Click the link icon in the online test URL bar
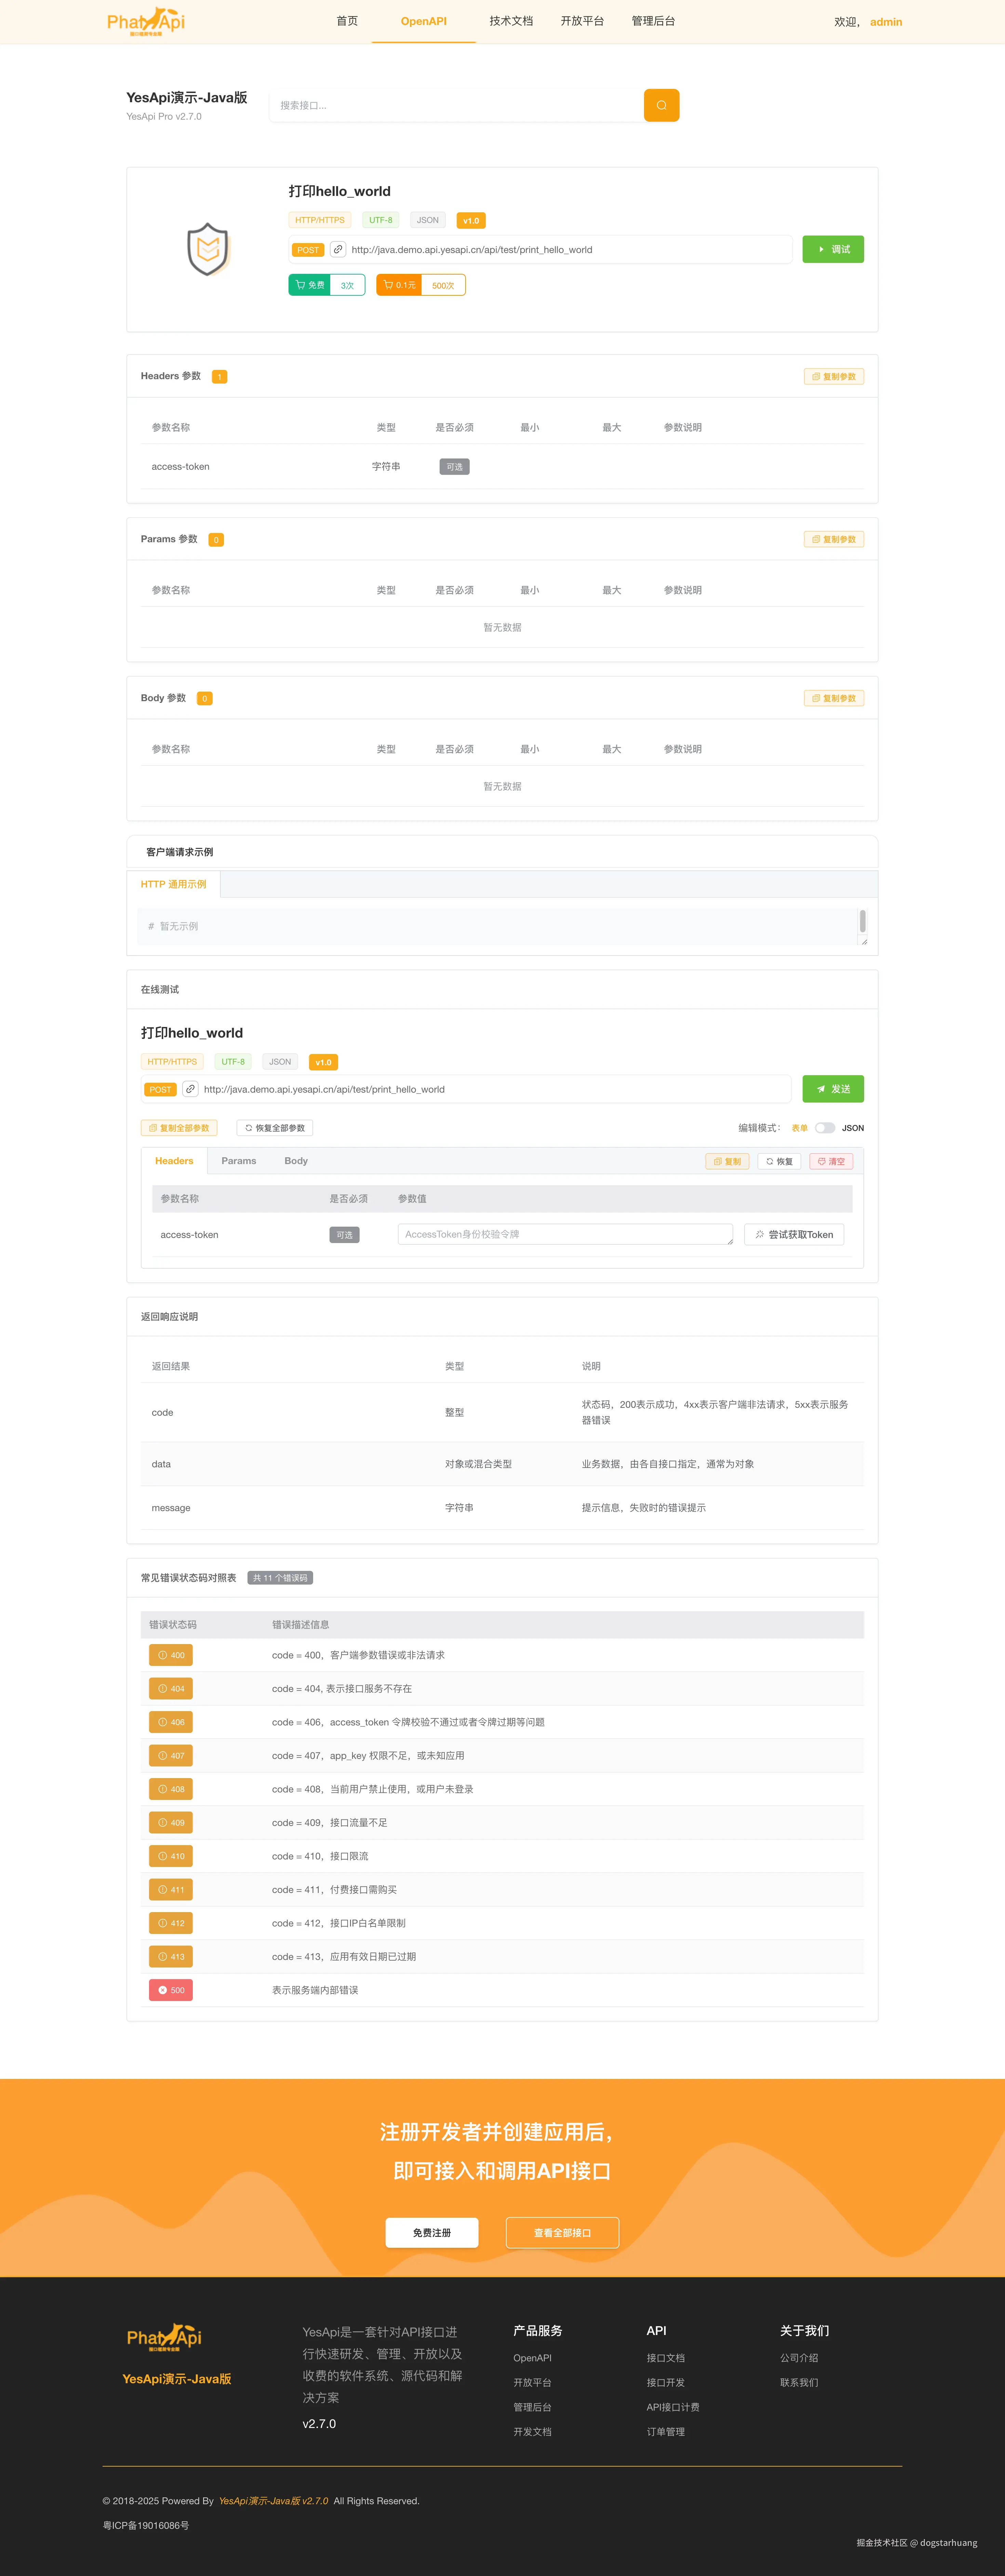The height and width of the screenshot is (2576, 1005). 190,1089
